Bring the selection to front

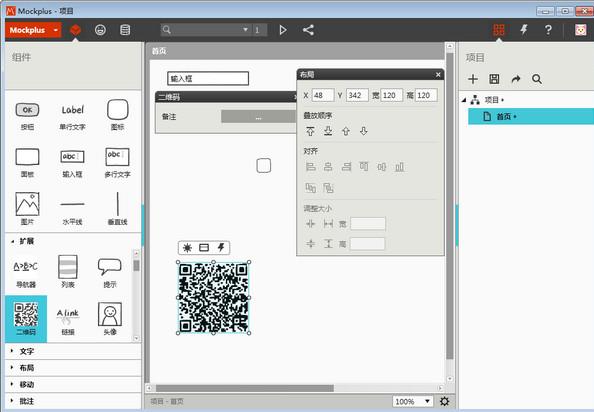click(x=310, y=131)
